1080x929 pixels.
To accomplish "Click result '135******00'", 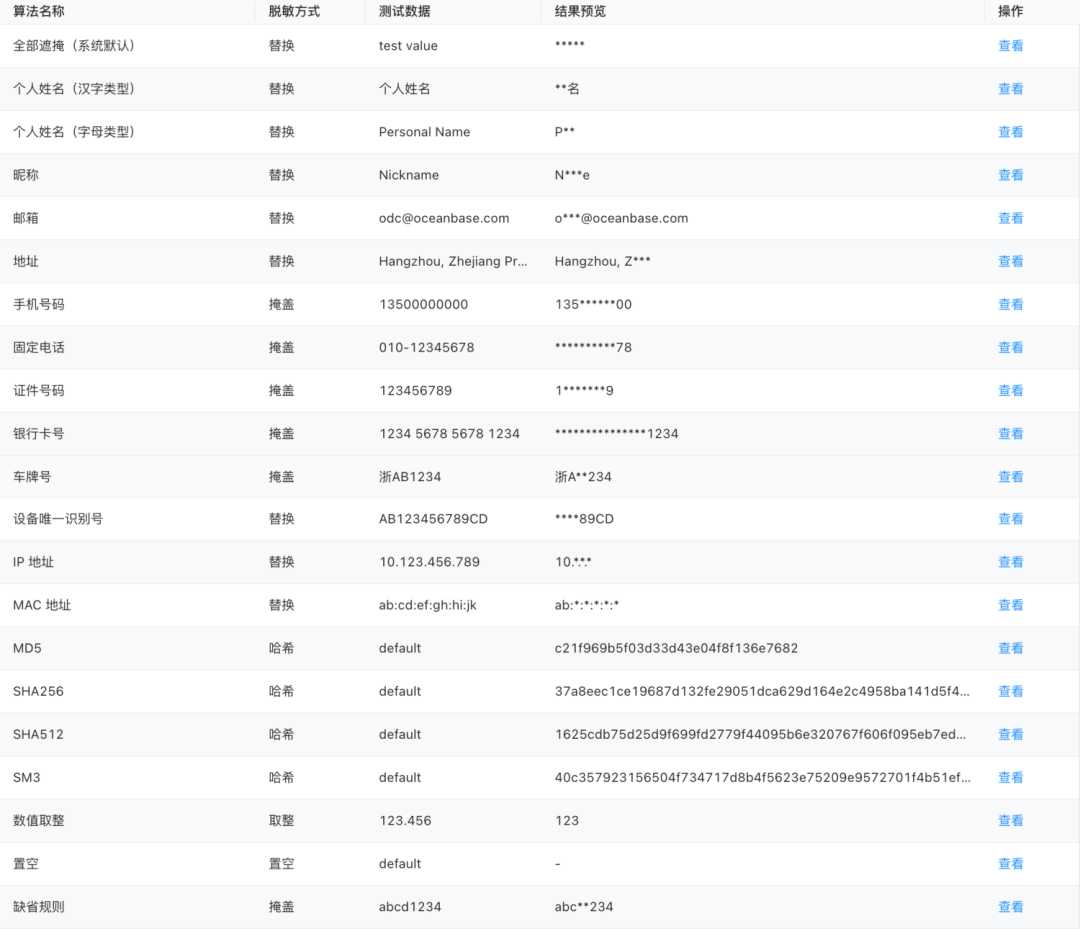I will pyautogui.click(x=593, y=304).
